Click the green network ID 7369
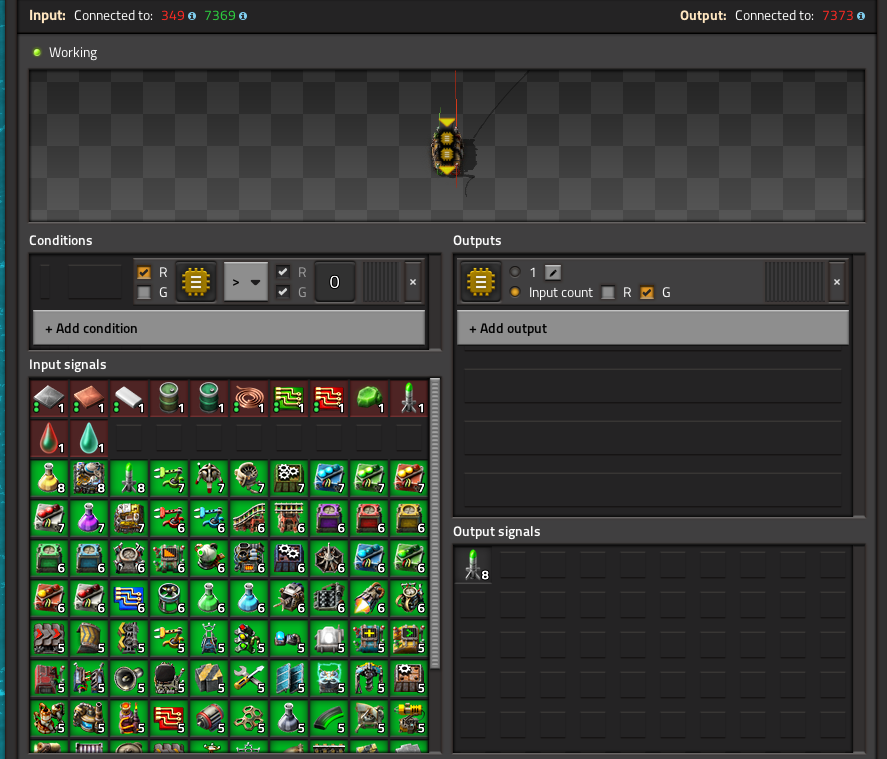Screen dimensions: 887x759 click(219, 16)
